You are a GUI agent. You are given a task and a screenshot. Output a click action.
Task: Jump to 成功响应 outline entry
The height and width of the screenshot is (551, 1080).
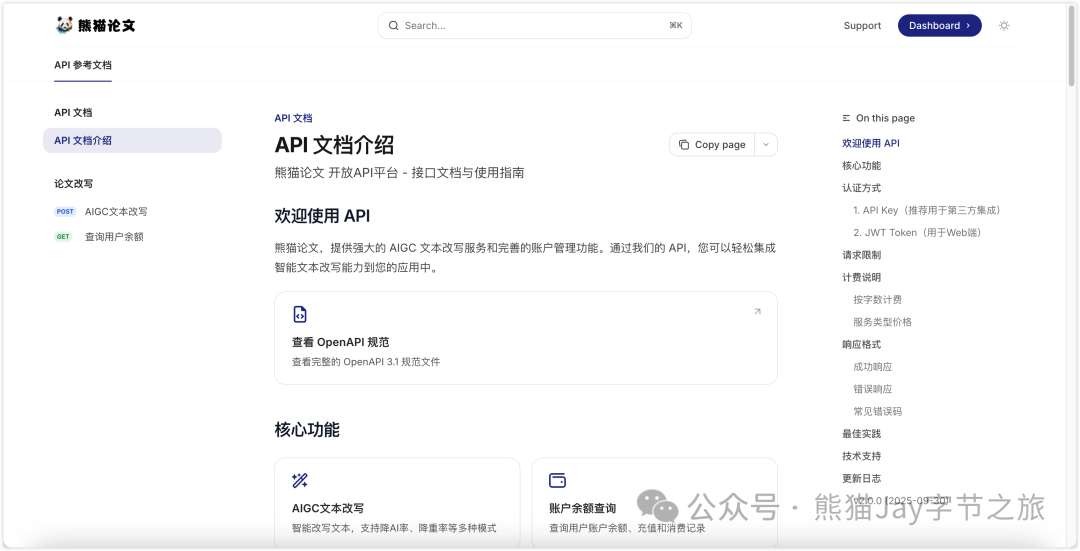click(873, 367)
